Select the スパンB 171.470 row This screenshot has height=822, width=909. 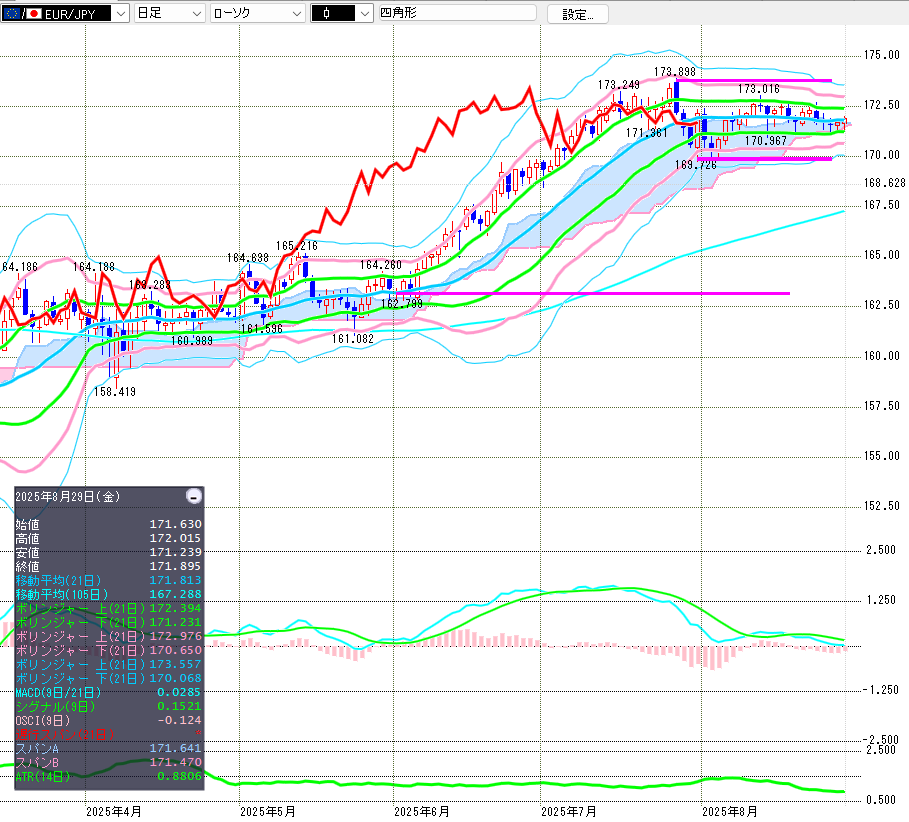pos(109,762)
